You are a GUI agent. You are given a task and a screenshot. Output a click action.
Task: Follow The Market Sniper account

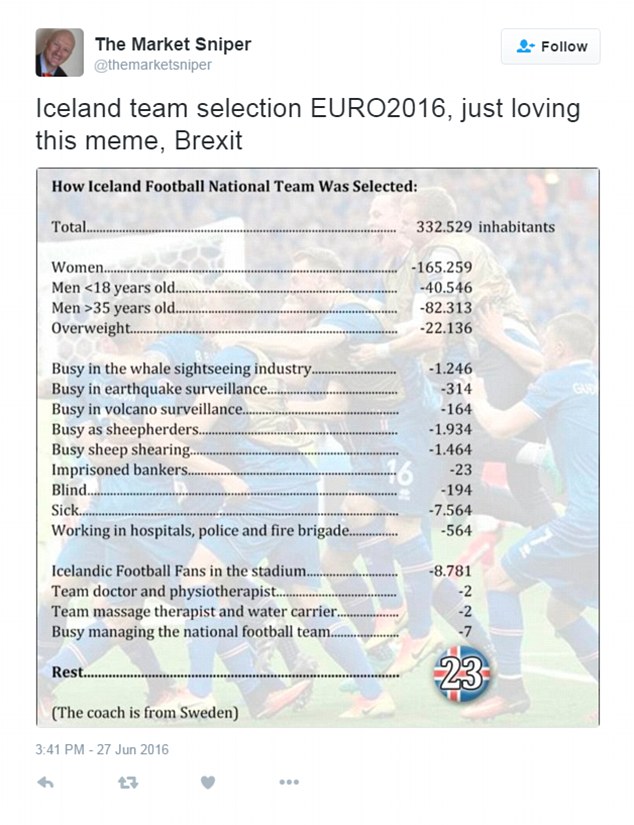coord(552,47)
